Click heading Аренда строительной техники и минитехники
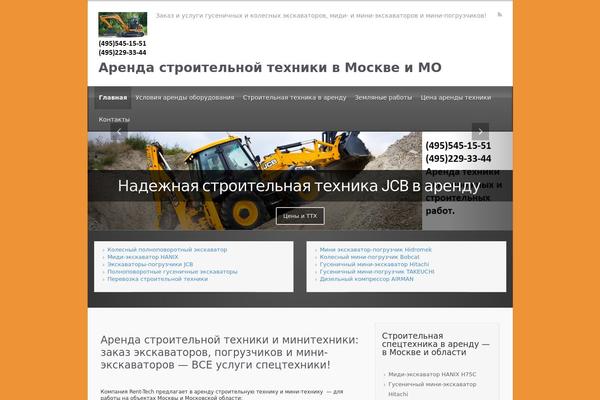600x400 pixels. pos(230,352)
